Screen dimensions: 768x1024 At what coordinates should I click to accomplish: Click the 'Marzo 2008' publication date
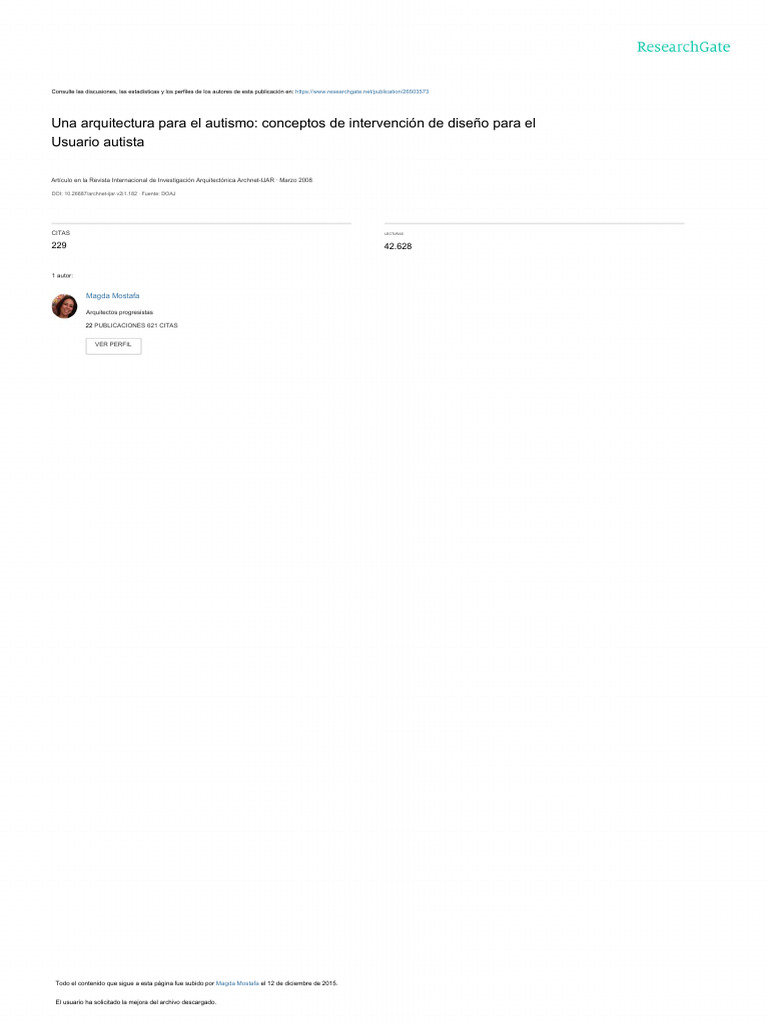[296, 180]
